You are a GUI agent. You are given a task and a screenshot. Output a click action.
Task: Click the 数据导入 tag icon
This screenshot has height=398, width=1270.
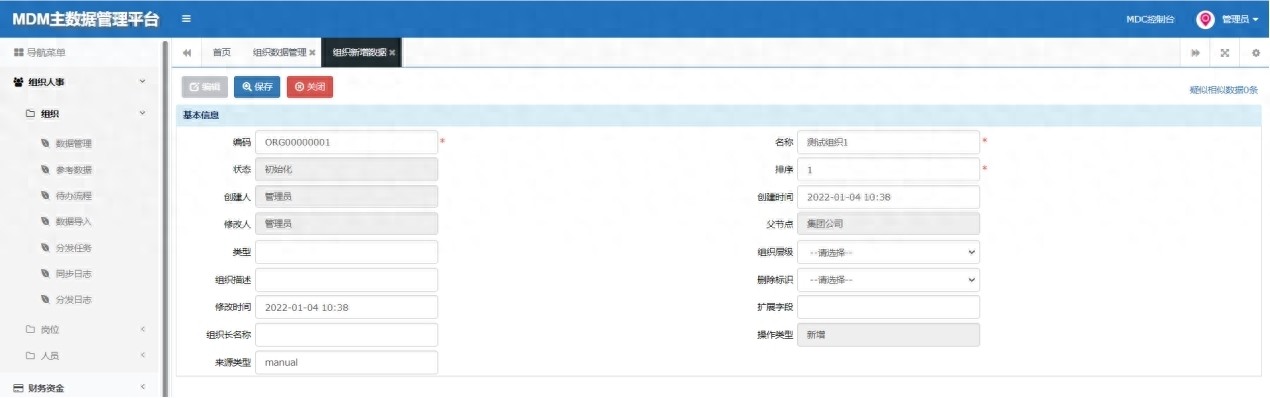click(46, 222)
